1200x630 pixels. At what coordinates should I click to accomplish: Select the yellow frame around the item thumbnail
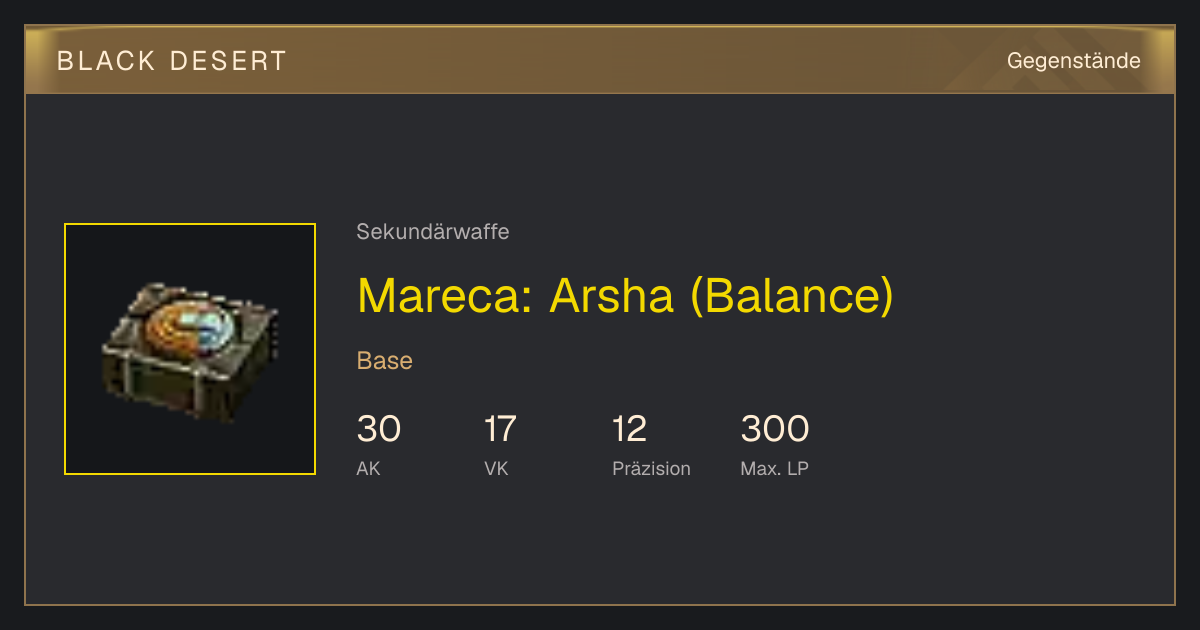tap(190, 349)
